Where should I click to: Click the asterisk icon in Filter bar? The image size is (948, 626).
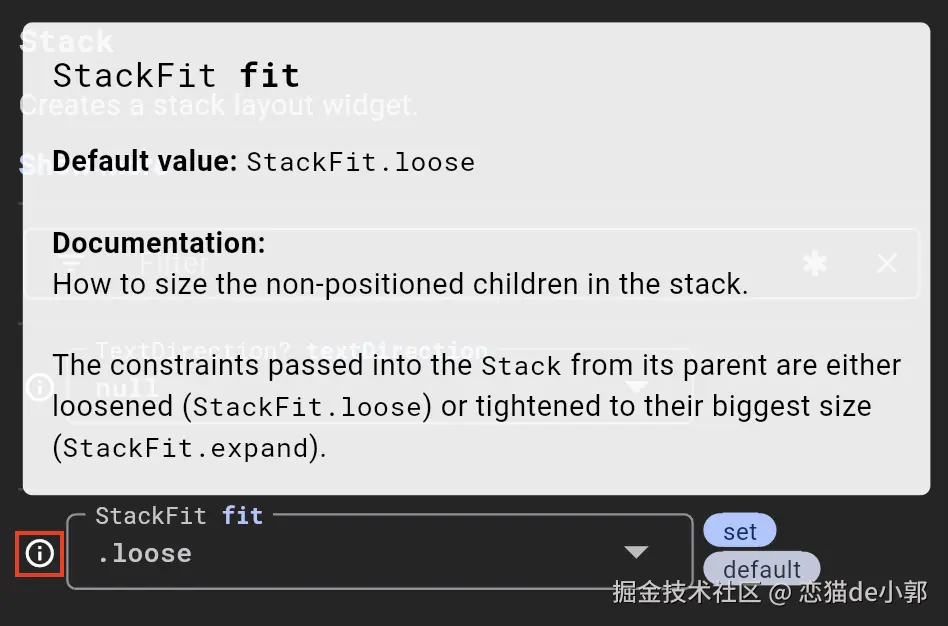point(815,264)
